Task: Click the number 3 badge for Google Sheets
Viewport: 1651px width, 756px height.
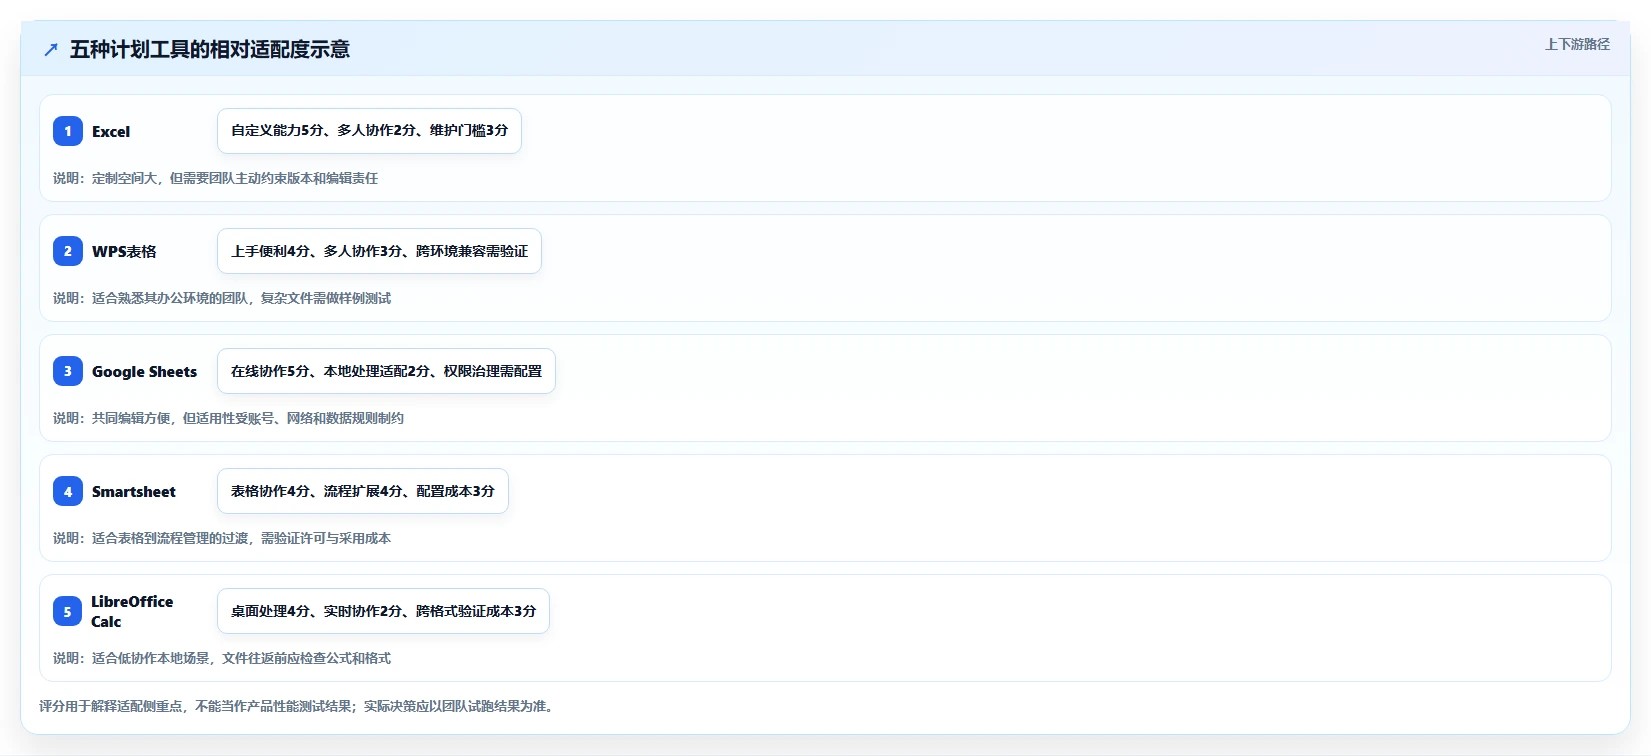Action: coord(68,371)
